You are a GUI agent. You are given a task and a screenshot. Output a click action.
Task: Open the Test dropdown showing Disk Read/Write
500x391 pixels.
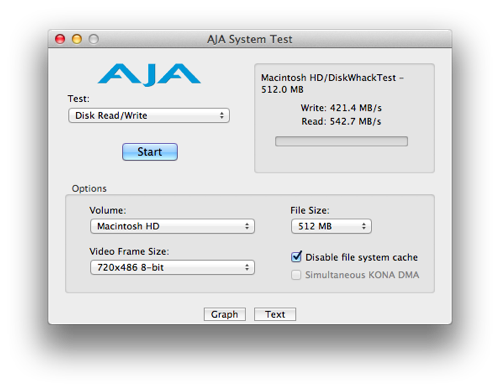click(x=149, y=116)
